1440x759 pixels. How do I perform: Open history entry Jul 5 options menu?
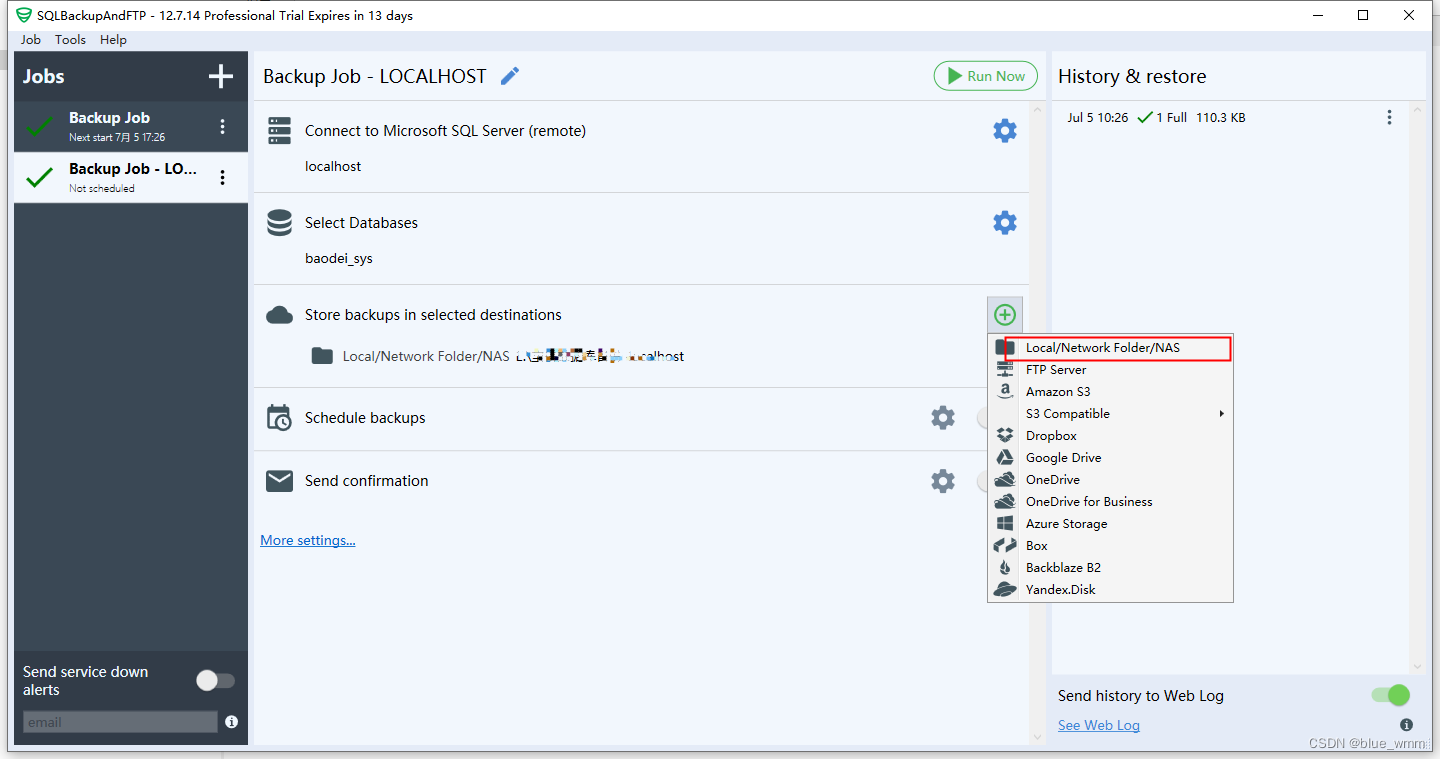pyautogui.click(x=1389, y=118)
